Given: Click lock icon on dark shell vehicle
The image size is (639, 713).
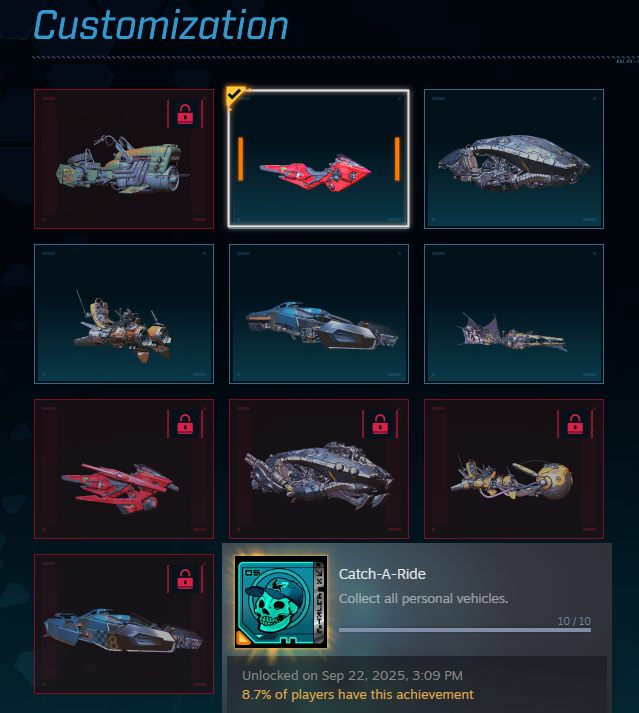Looking at the screenshot, I should click(x=380, y=424).
